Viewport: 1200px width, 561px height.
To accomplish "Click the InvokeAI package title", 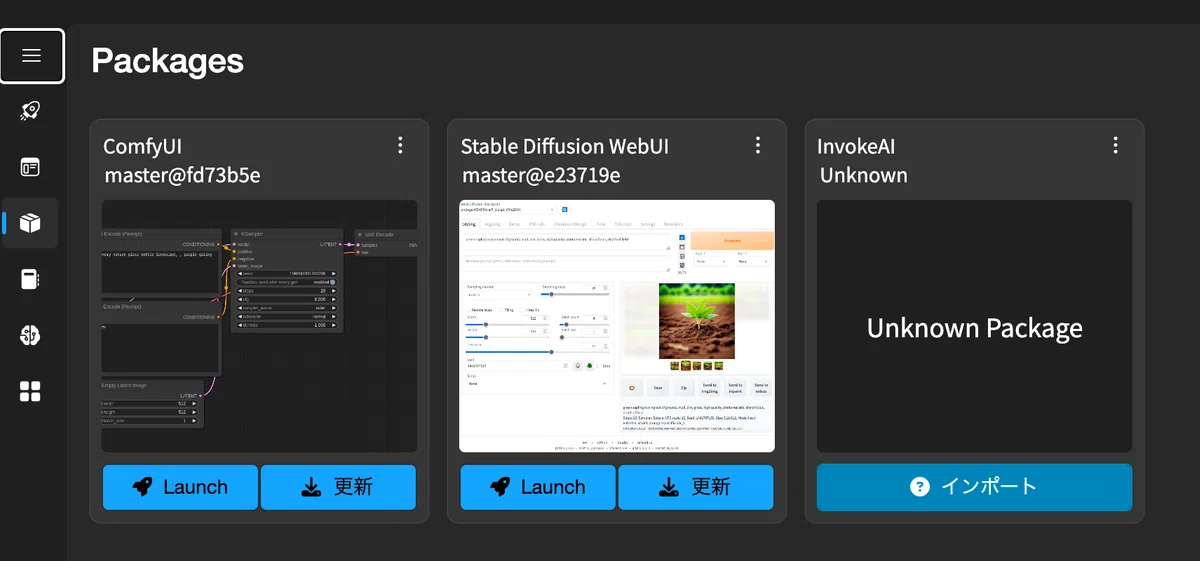I will click(856, 147).
